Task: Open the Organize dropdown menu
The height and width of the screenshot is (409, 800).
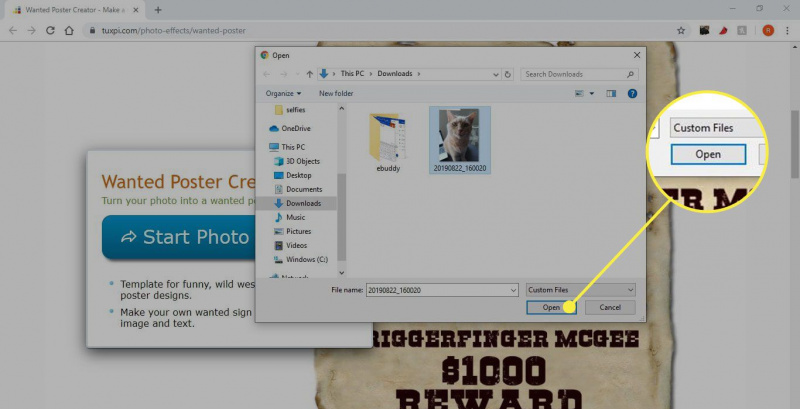Action: pyautogui.click(x=283, y=93)
